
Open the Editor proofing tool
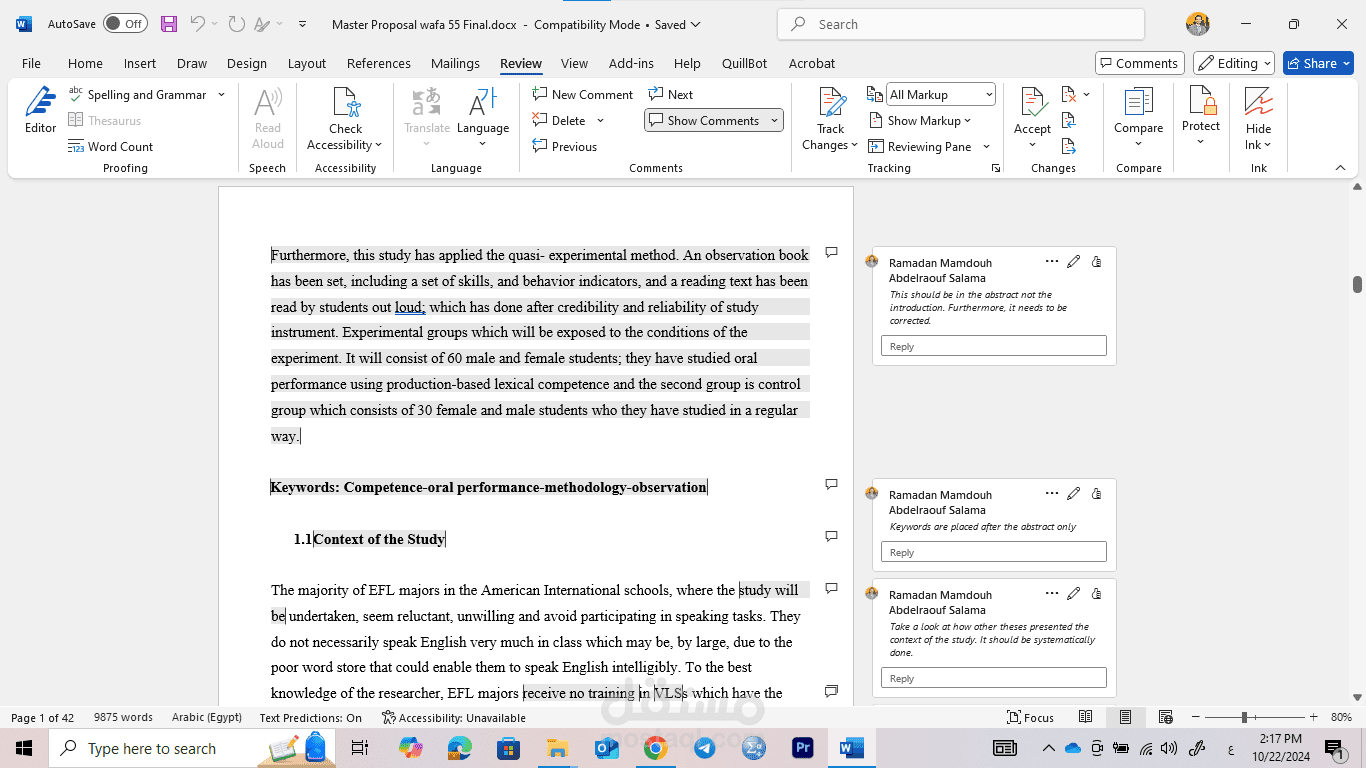coord(40,110)
